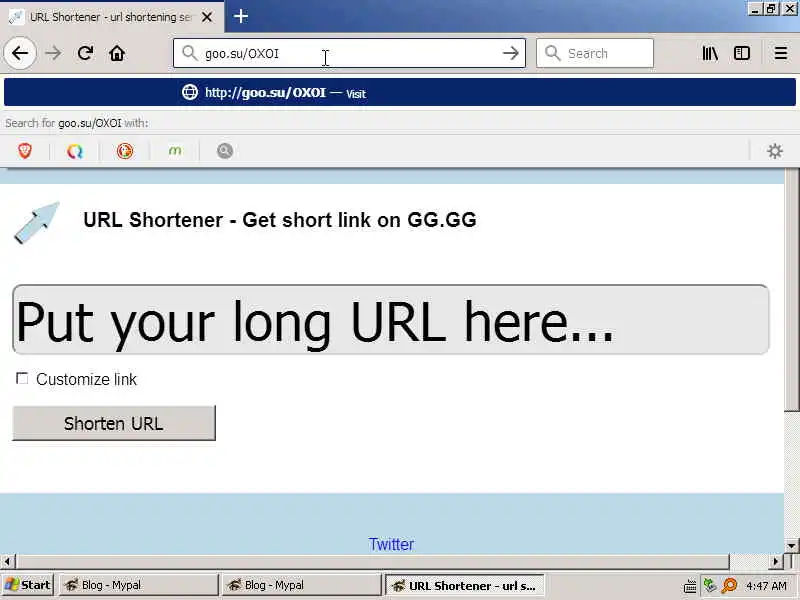
Task: Click the vertical scrollbar thumb
Action: [792, 289]
